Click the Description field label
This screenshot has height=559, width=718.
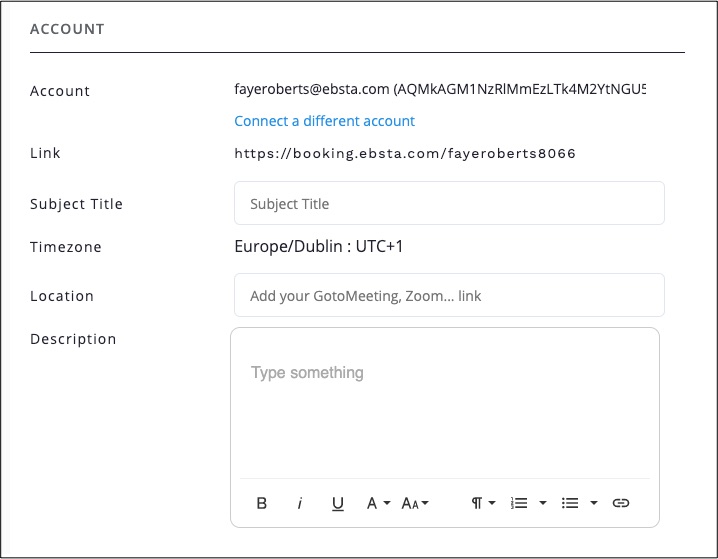pos(73,339)
